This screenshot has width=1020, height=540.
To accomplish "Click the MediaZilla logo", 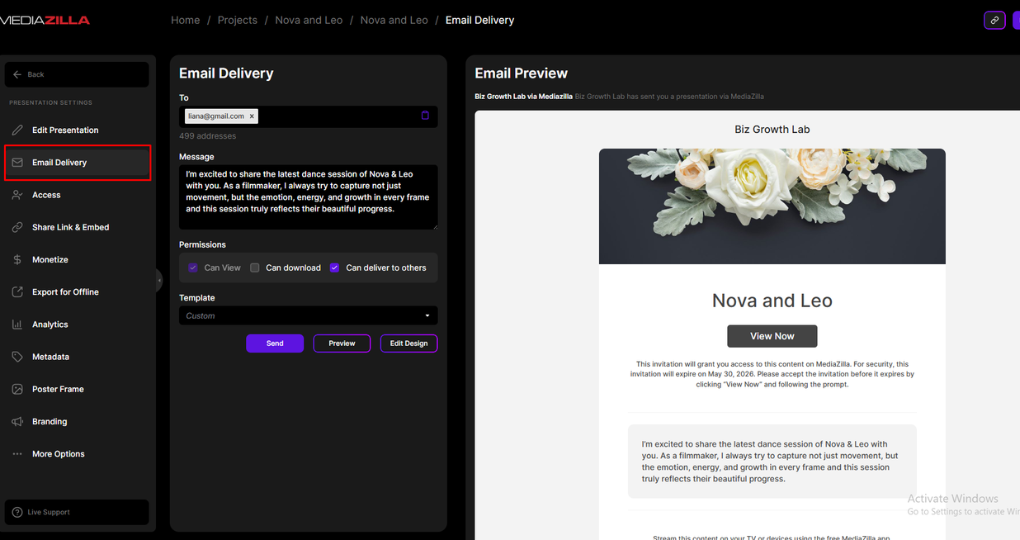I will point(44,20).
